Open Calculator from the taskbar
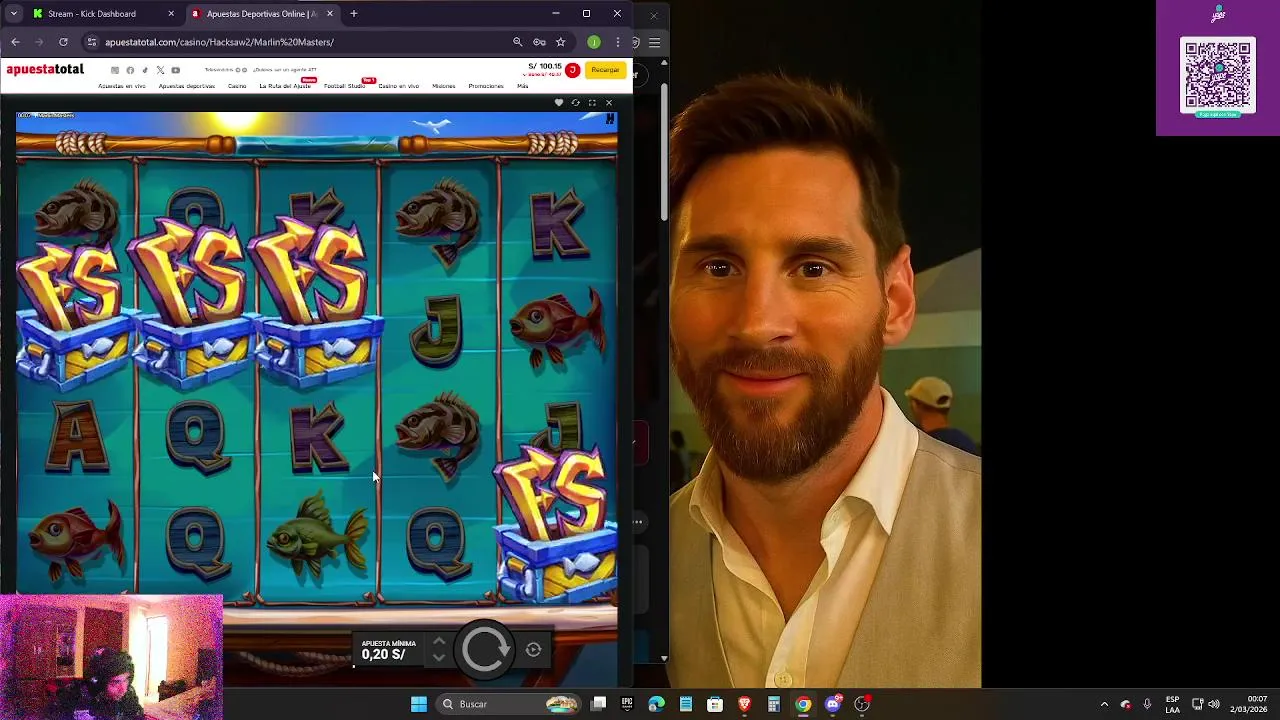This screenshot has height=720, width=1280. tap(773, 704)
